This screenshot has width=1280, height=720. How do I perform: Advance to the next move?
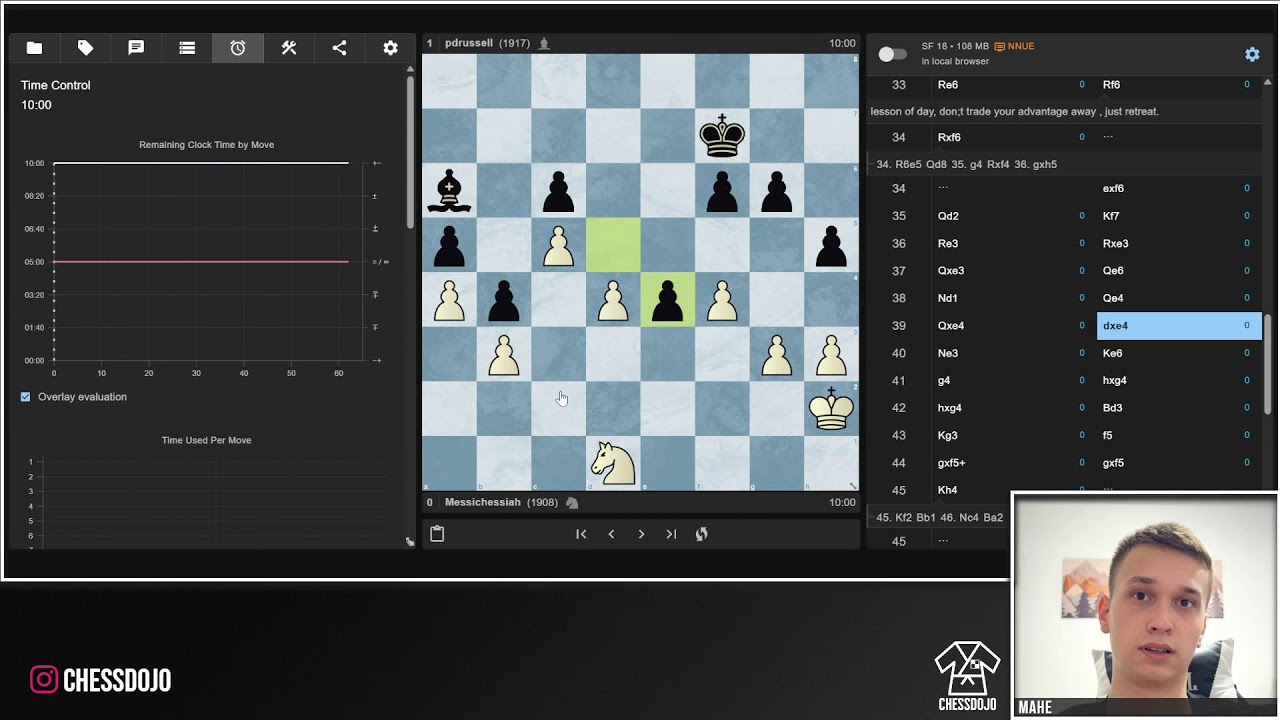point(641,534)
